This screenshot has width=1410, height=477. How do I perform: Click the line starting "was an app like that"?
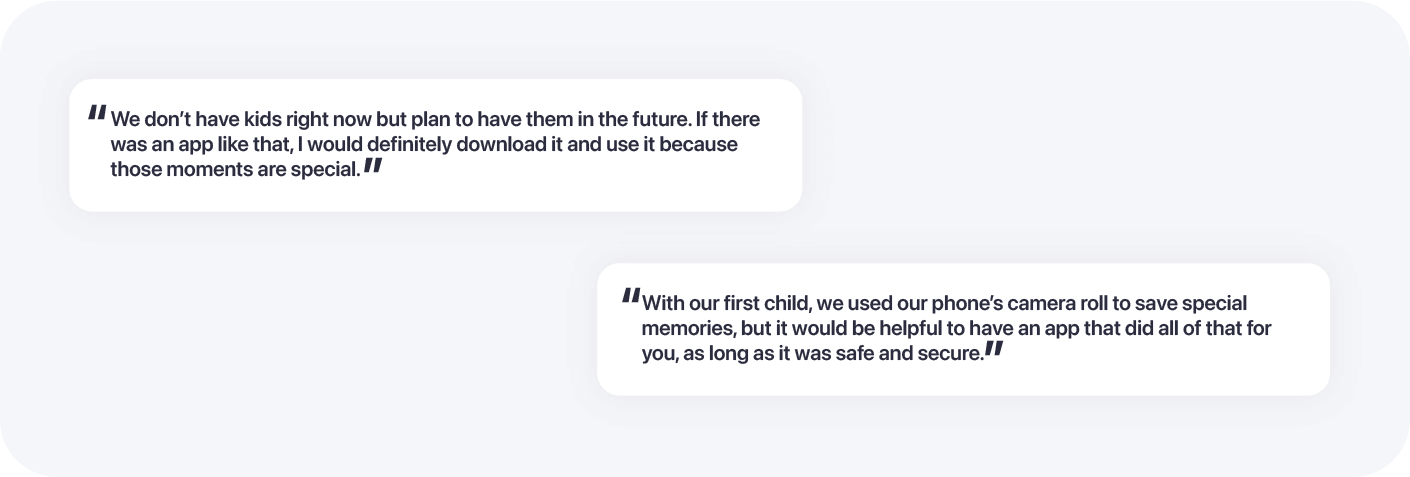click(x=424, y=144)
